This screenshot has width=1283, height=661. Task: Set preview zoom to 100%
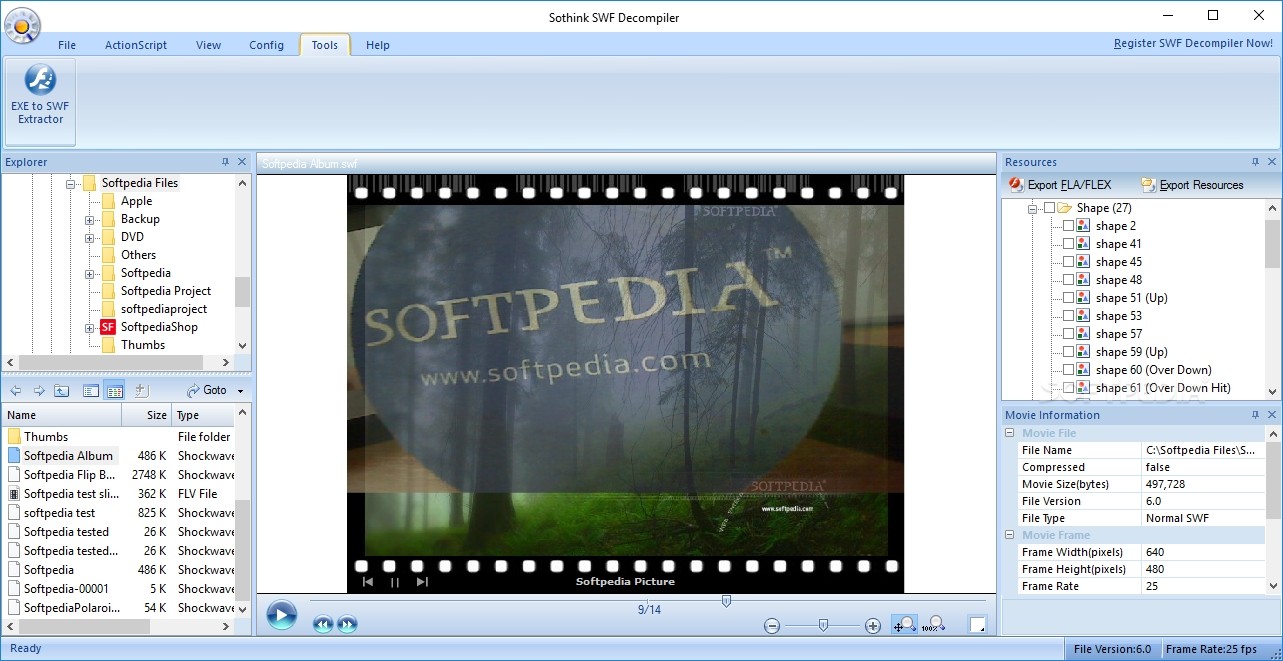tap(933, 625)
